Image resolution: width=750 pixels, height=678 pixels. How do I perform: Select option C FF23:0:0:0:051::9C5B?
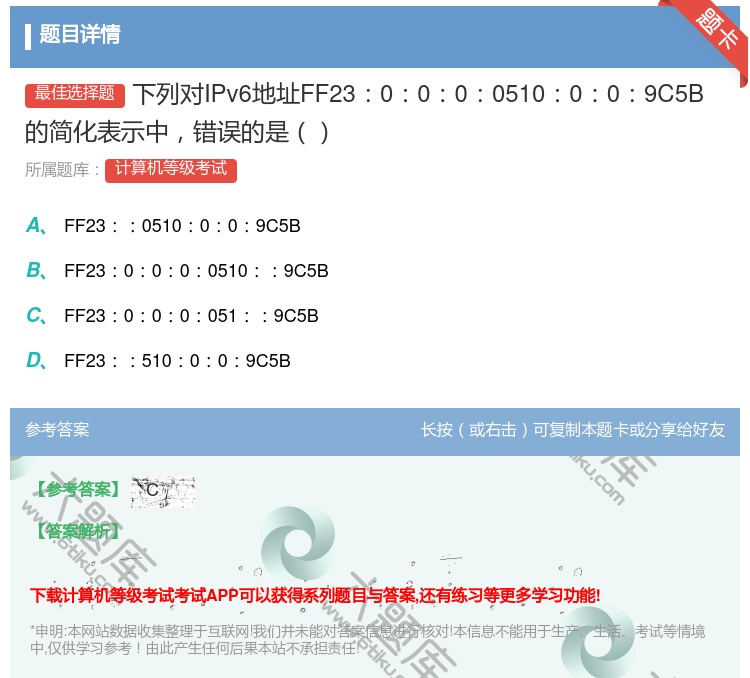pos(173,316)
